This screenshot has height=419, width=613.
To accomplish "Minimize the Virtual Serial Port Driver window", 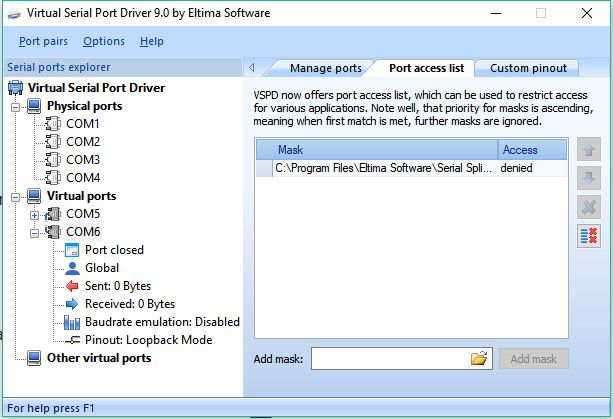I will point(496,13).
